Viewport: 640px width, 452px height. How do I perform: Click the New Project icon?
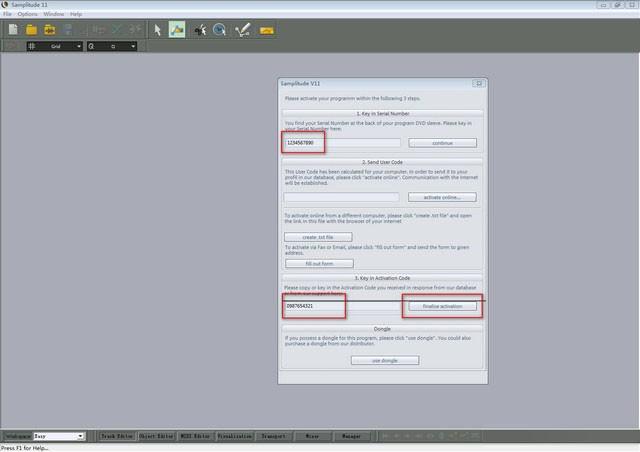point(13,30)
